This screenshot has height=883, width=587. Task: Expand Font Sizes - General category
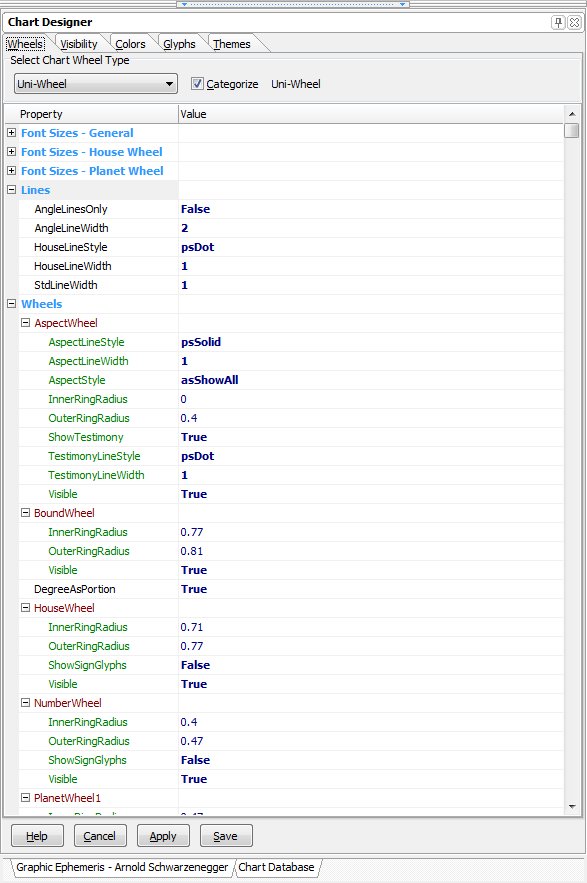(x=11, y=133)
